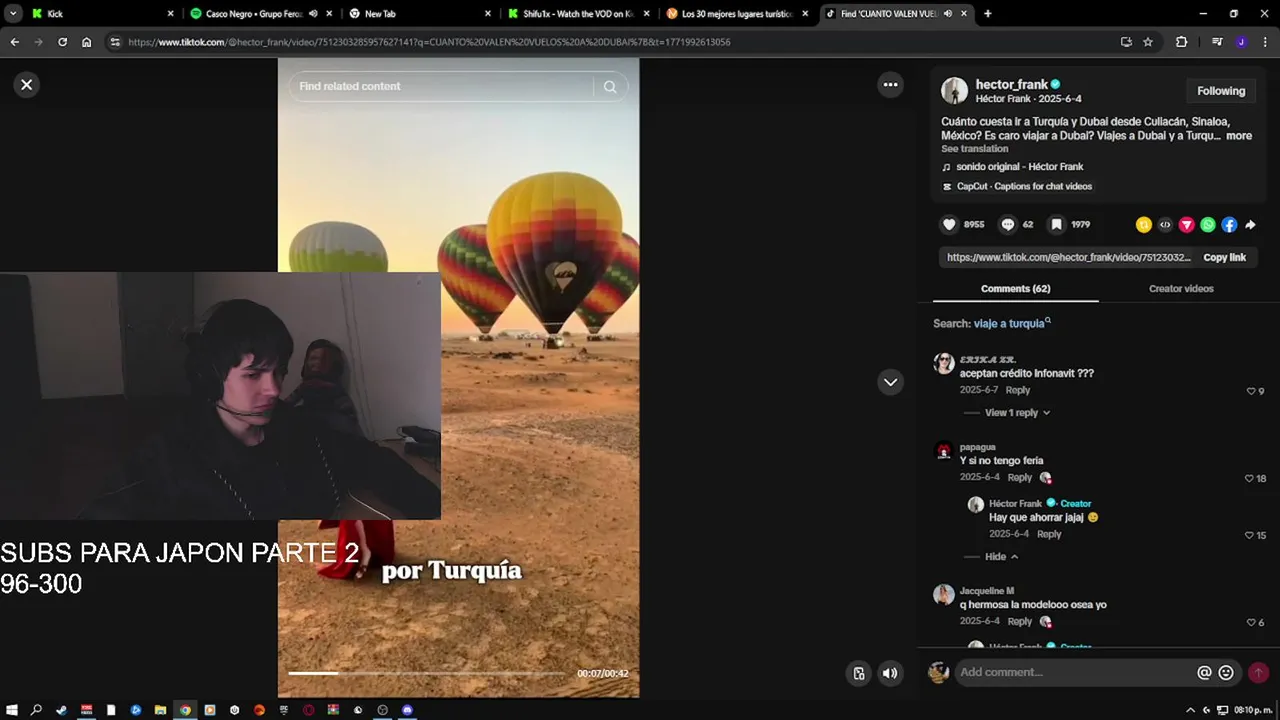Reply to papagua's comment
Image resolution: width=1280 pixels, height=720 pixels.
click(1019, 478)
